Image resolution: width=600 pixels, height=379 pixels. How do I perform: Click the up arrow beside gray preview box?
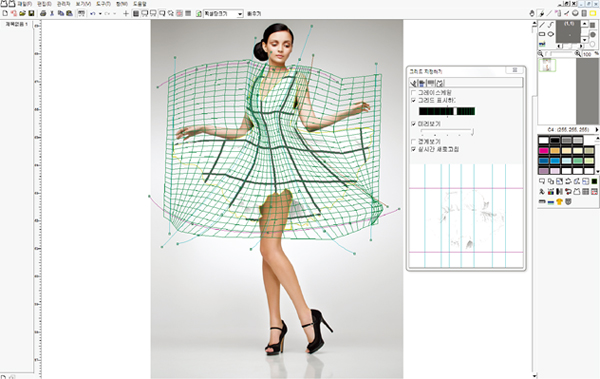point(584,24)
